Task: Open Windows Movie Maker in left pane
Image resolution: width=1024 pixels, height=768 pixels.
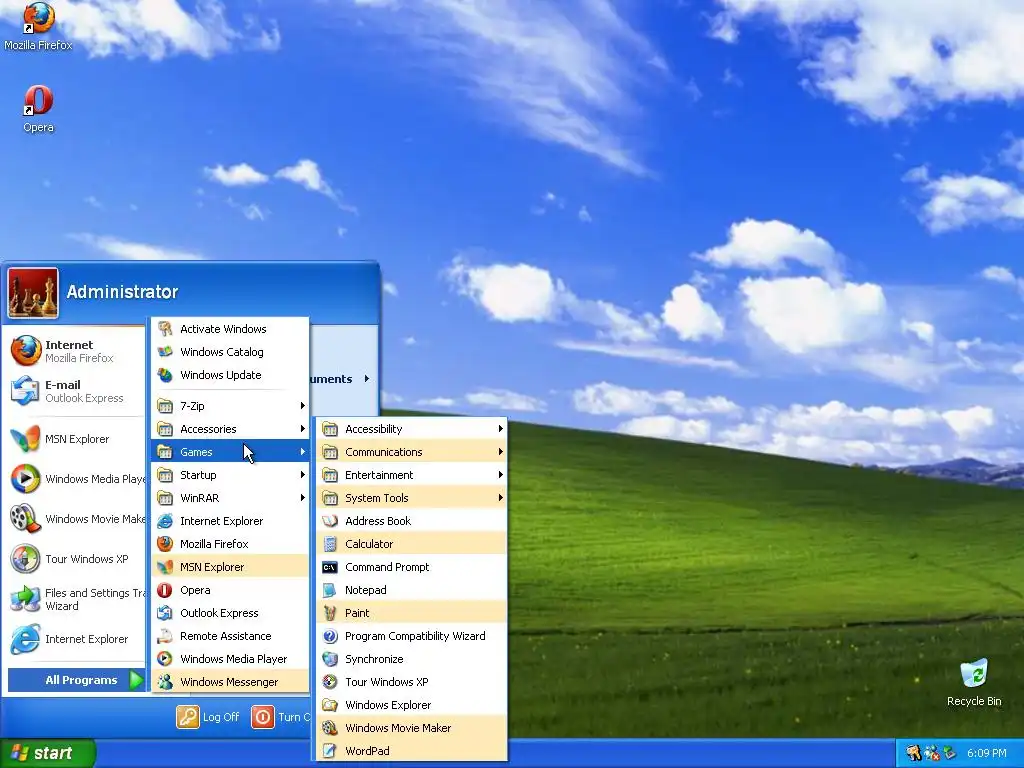Action: (76, 519)
